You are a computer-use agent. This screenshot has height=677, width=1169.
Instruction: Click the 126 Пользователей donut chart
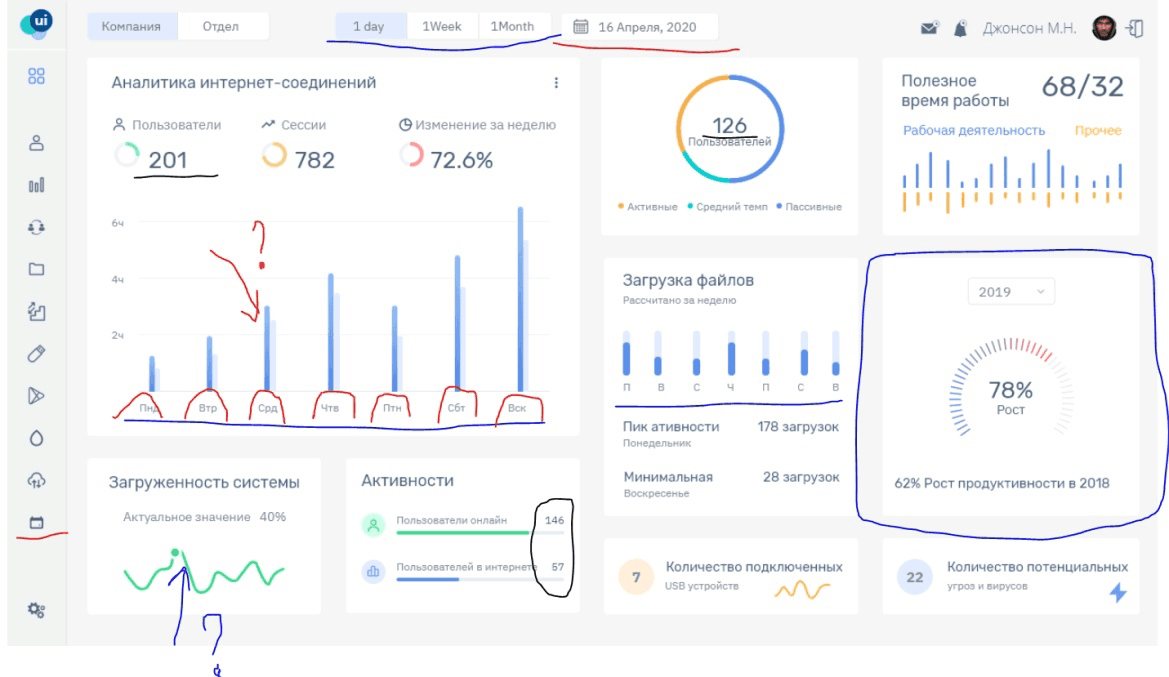(x=730, y=129)
